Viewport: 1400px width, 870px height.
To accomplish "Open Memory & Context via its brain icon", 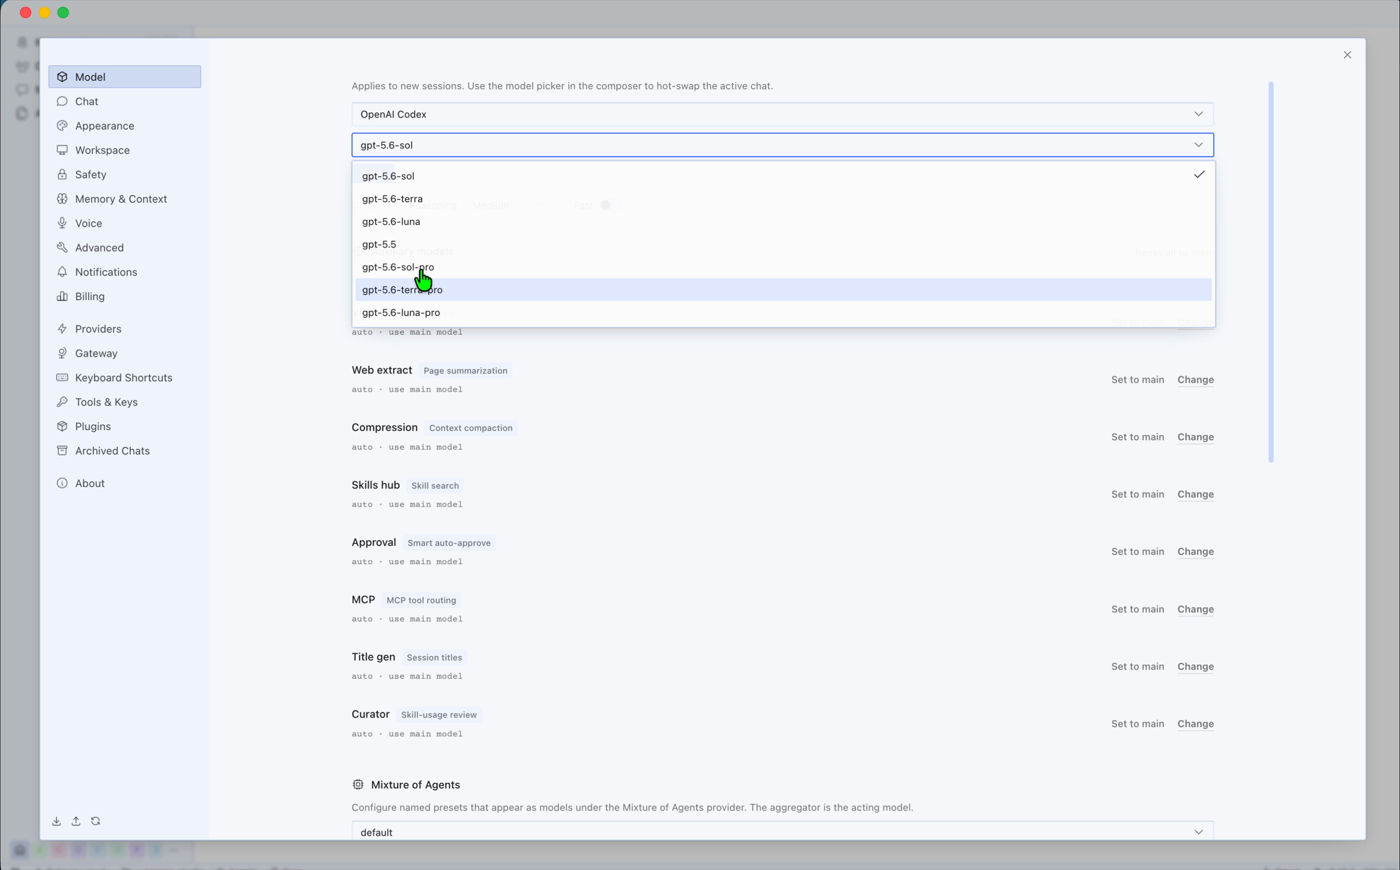I will (x=62, y=199).
